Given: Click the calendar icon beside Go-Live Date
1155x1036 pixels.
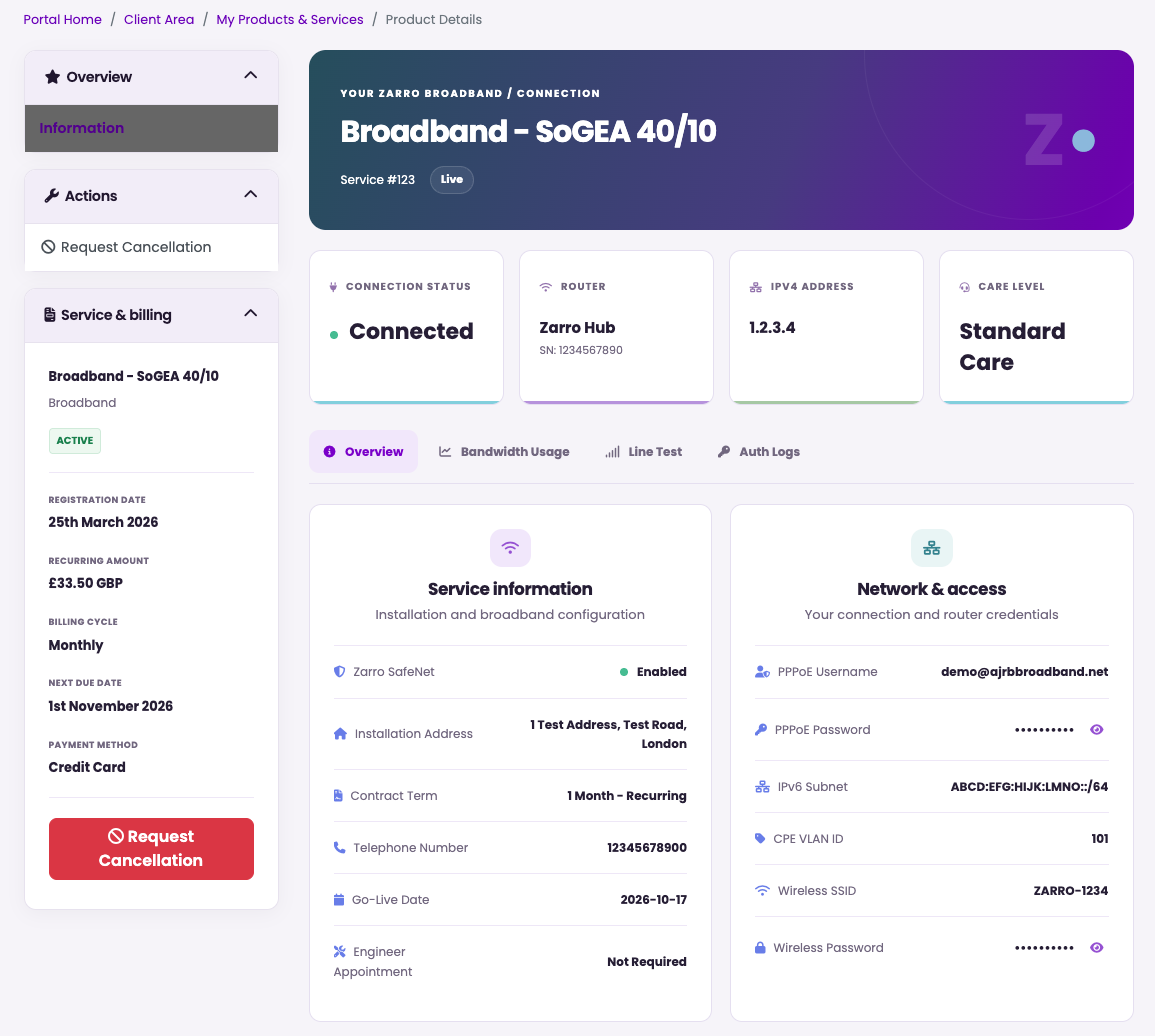Looking at the screenshot, I should click(339, 900).
